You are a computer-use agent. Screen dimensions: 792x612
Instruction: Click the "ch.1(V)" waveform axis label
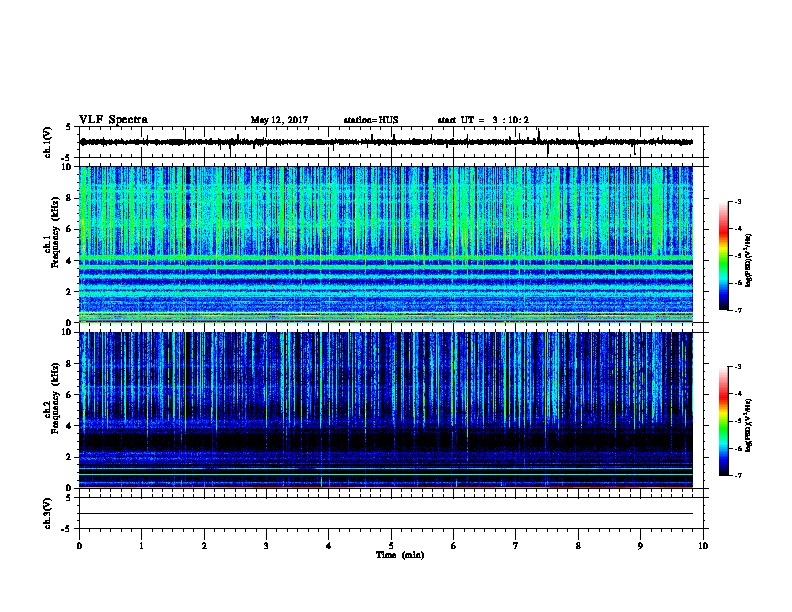[48, 142]
